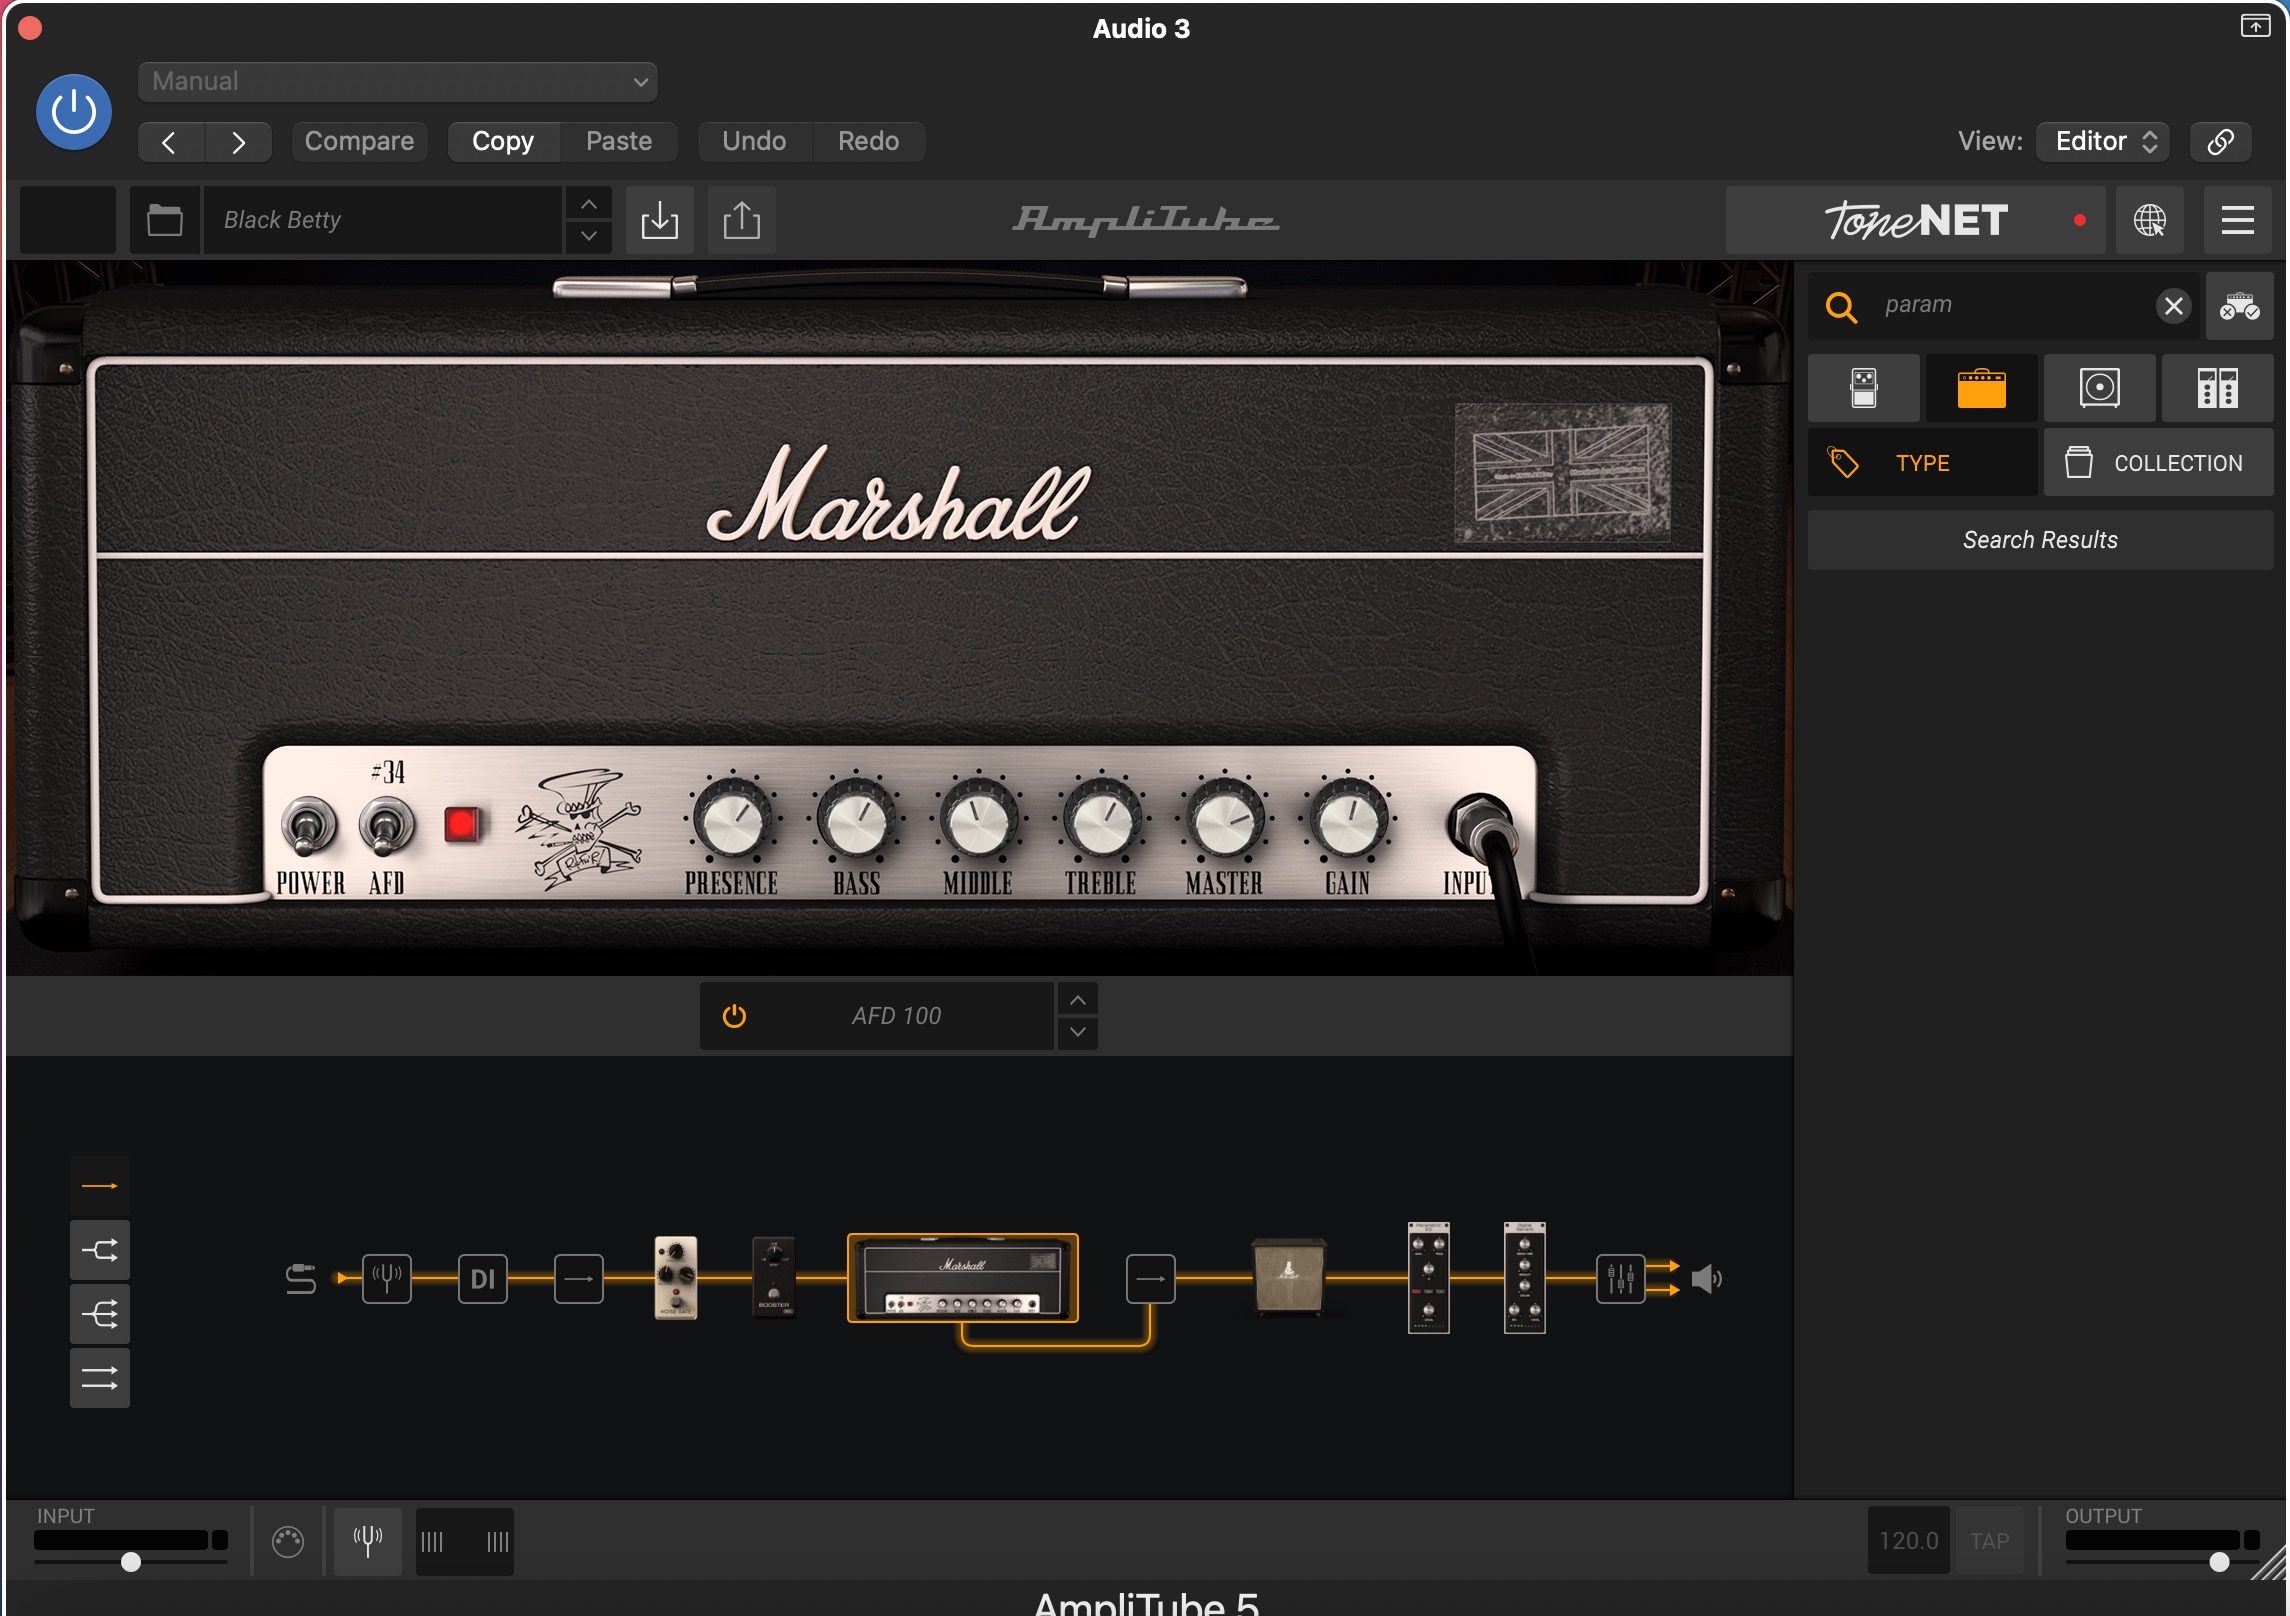Select the Stomp pedals category tab

coord(1864,388)
